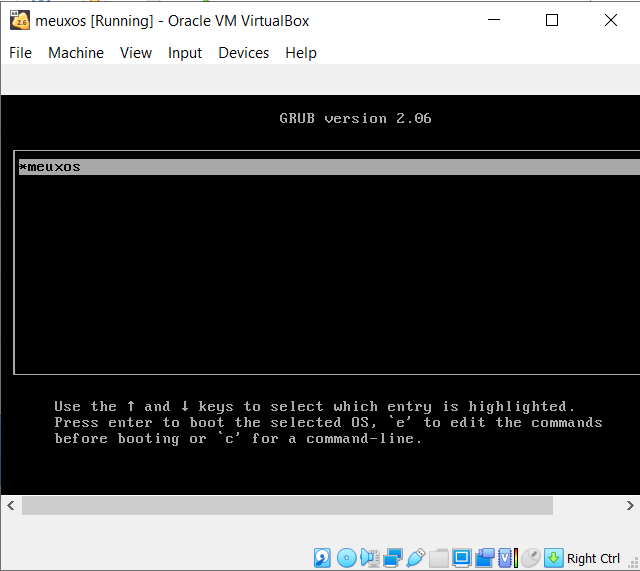This screenshot has height=571, width=640.
Task: Open the Help menu
Action: [x=301, y=53]
